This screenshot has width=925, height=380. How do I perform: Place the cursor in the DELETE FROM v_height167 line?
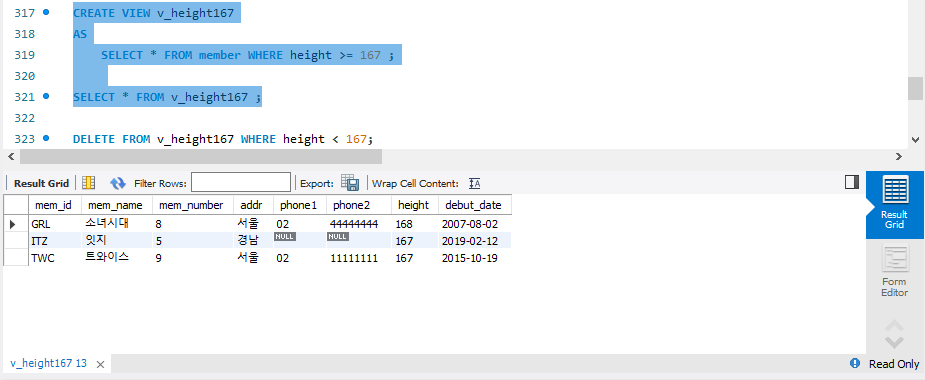tap(223, 139)
